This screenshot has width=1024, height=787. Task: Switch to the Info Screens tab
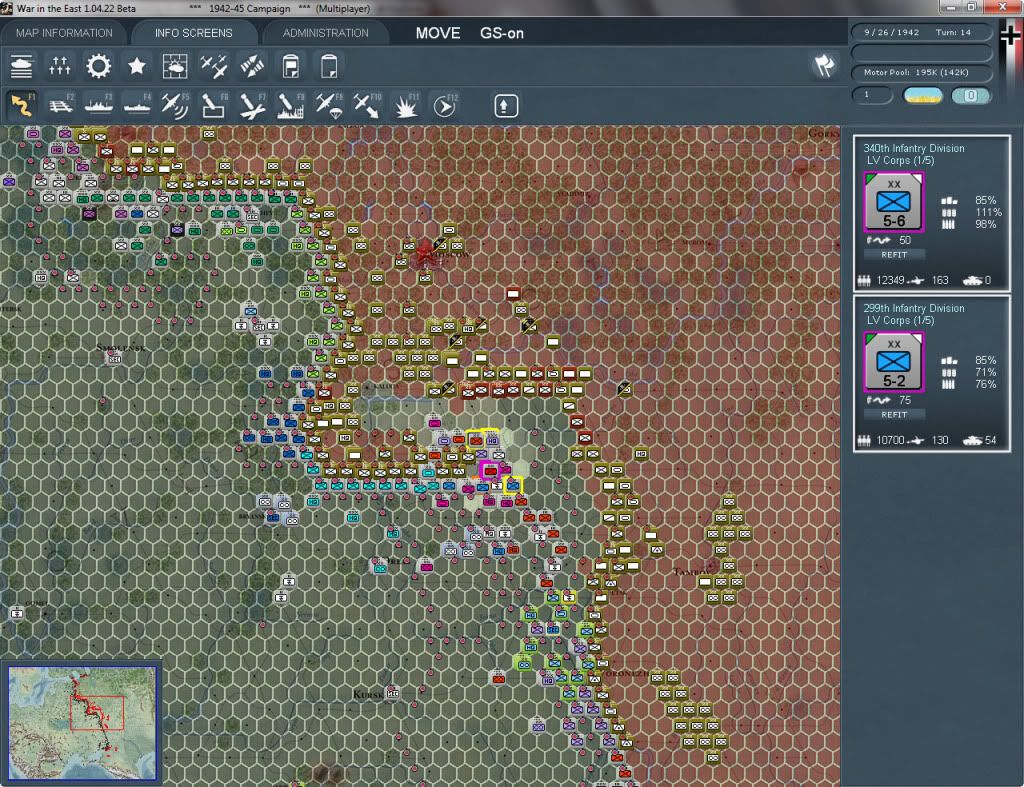[193, 33]
